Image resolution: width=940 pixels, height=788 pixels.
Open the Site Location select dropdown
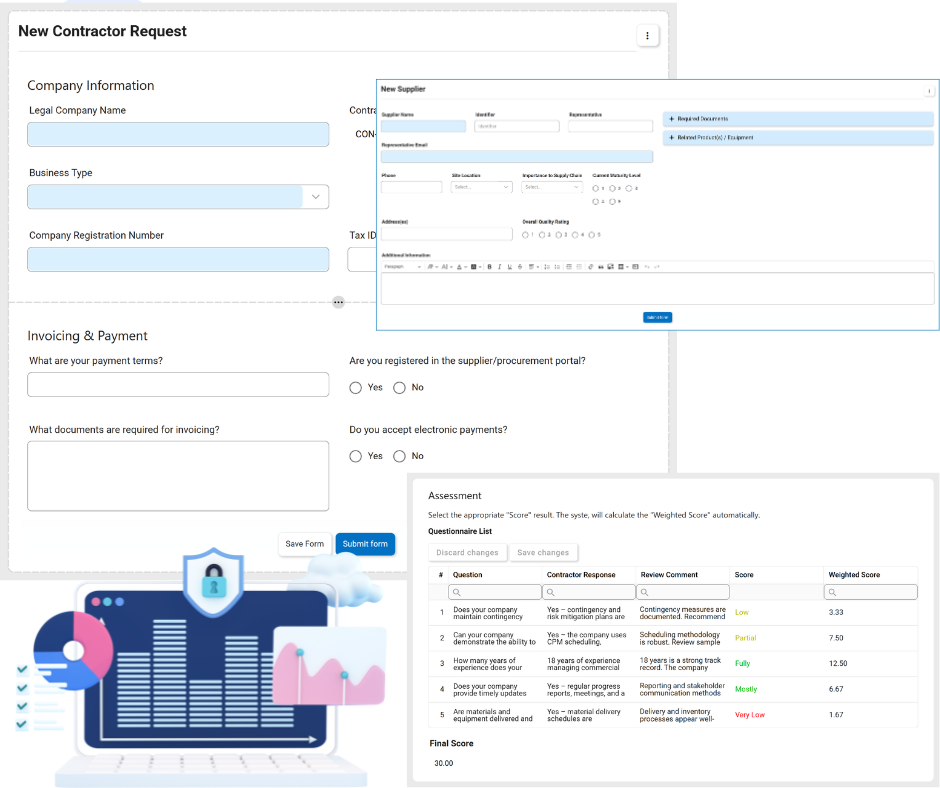(481, 187)
